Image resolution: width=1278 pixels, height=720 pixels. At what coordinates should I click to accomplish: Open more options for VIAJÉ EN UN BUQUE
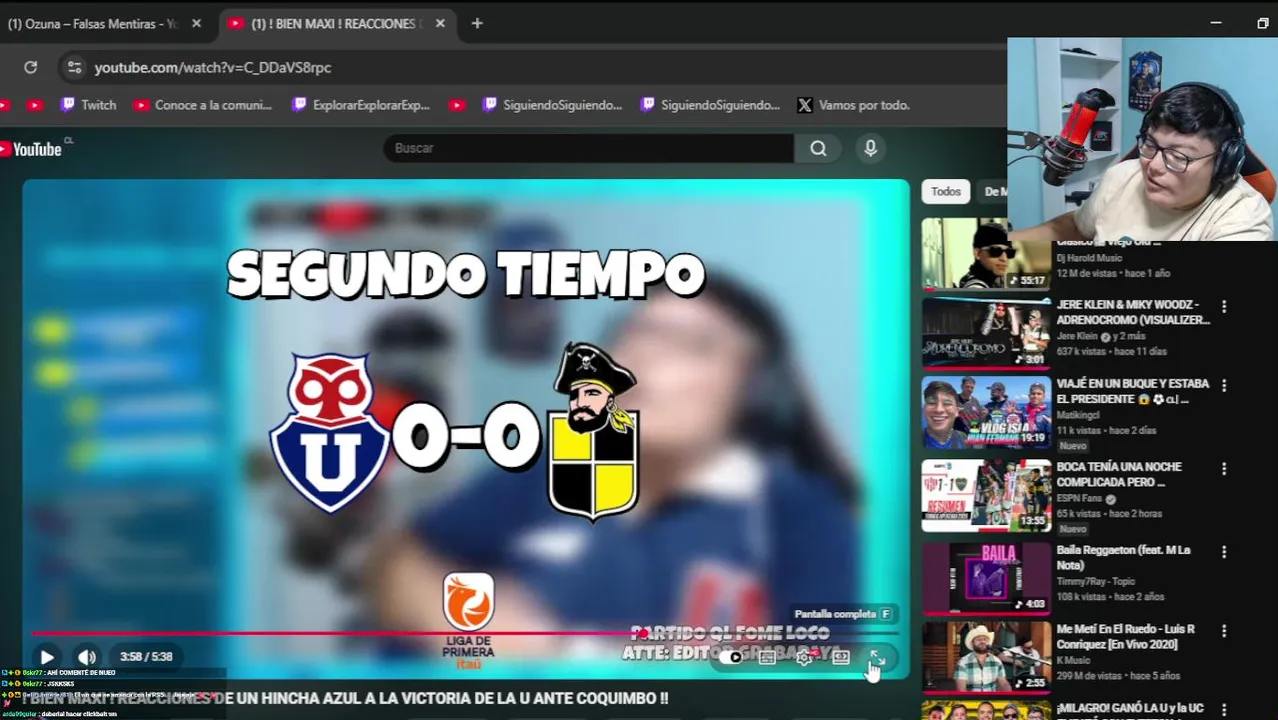point(1224,386)
